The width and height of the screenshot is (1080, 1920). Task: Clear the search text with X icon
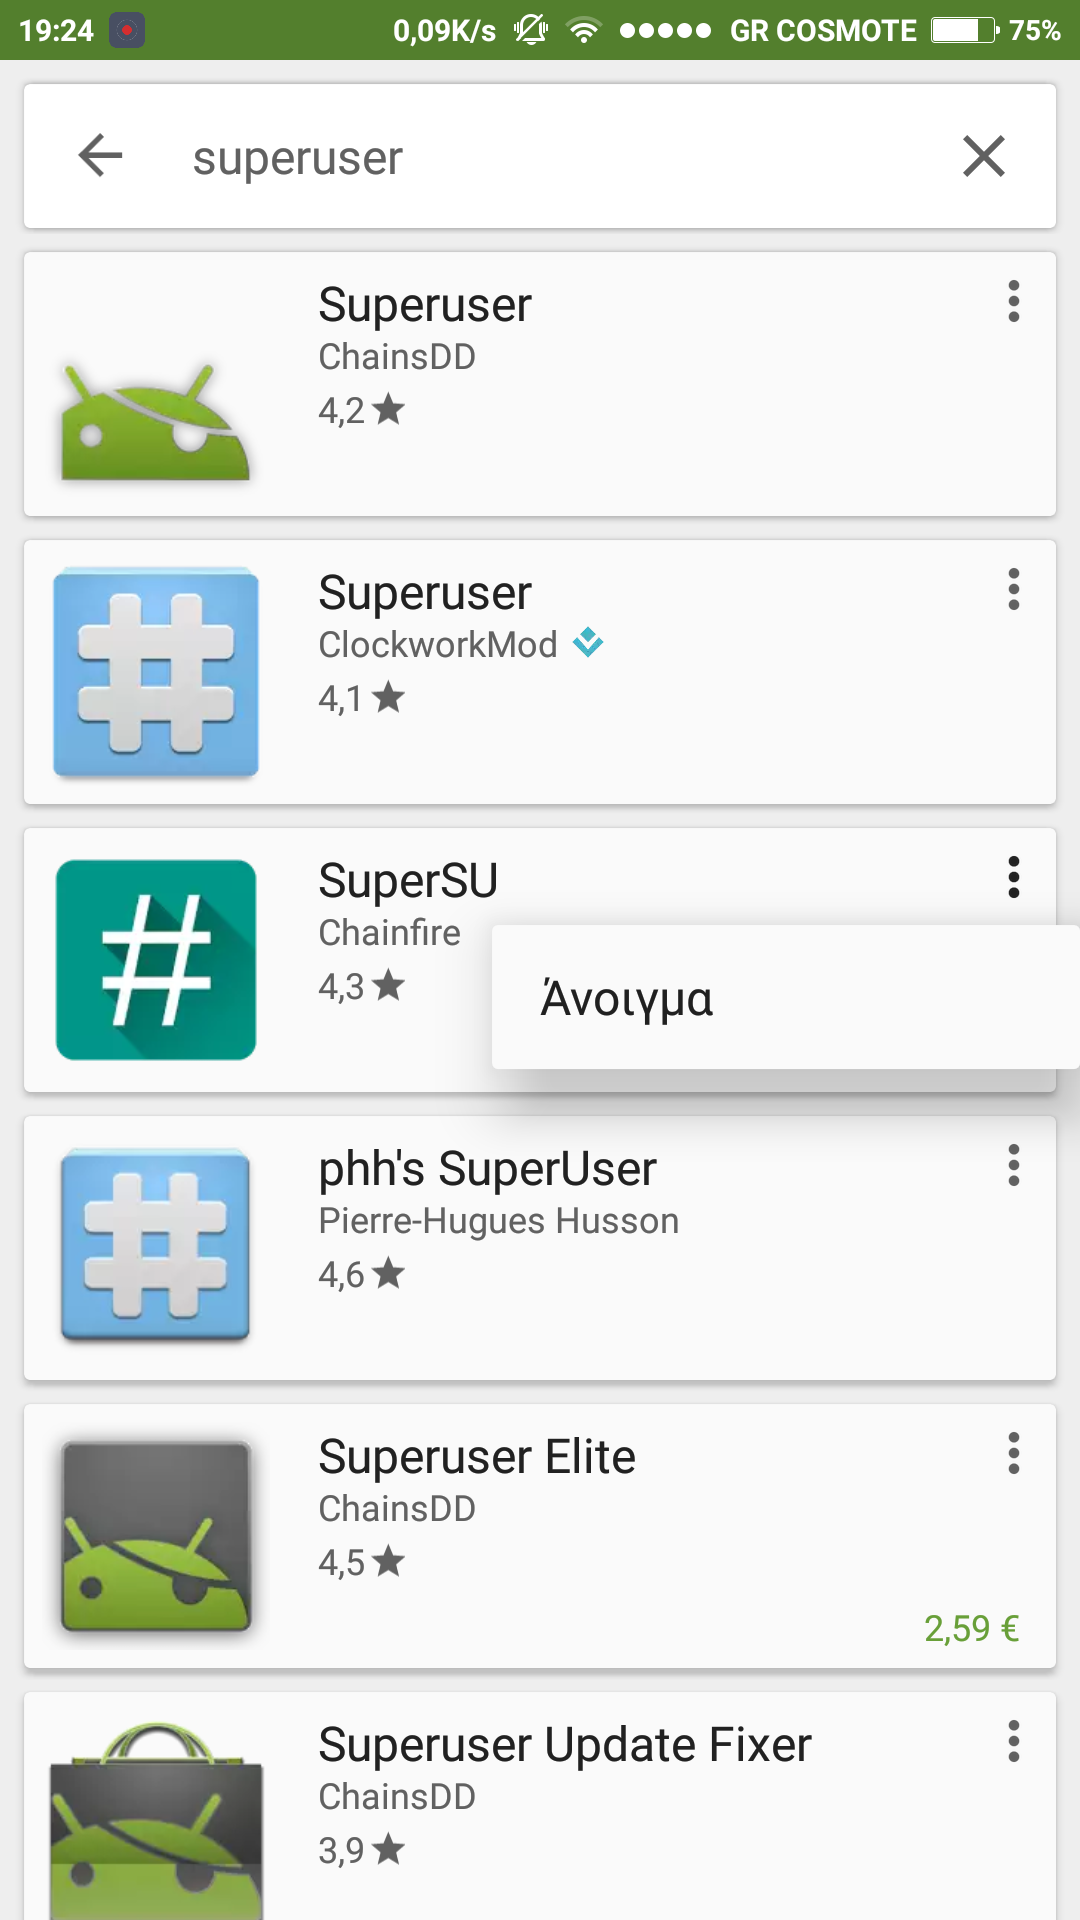pos(983,156)
